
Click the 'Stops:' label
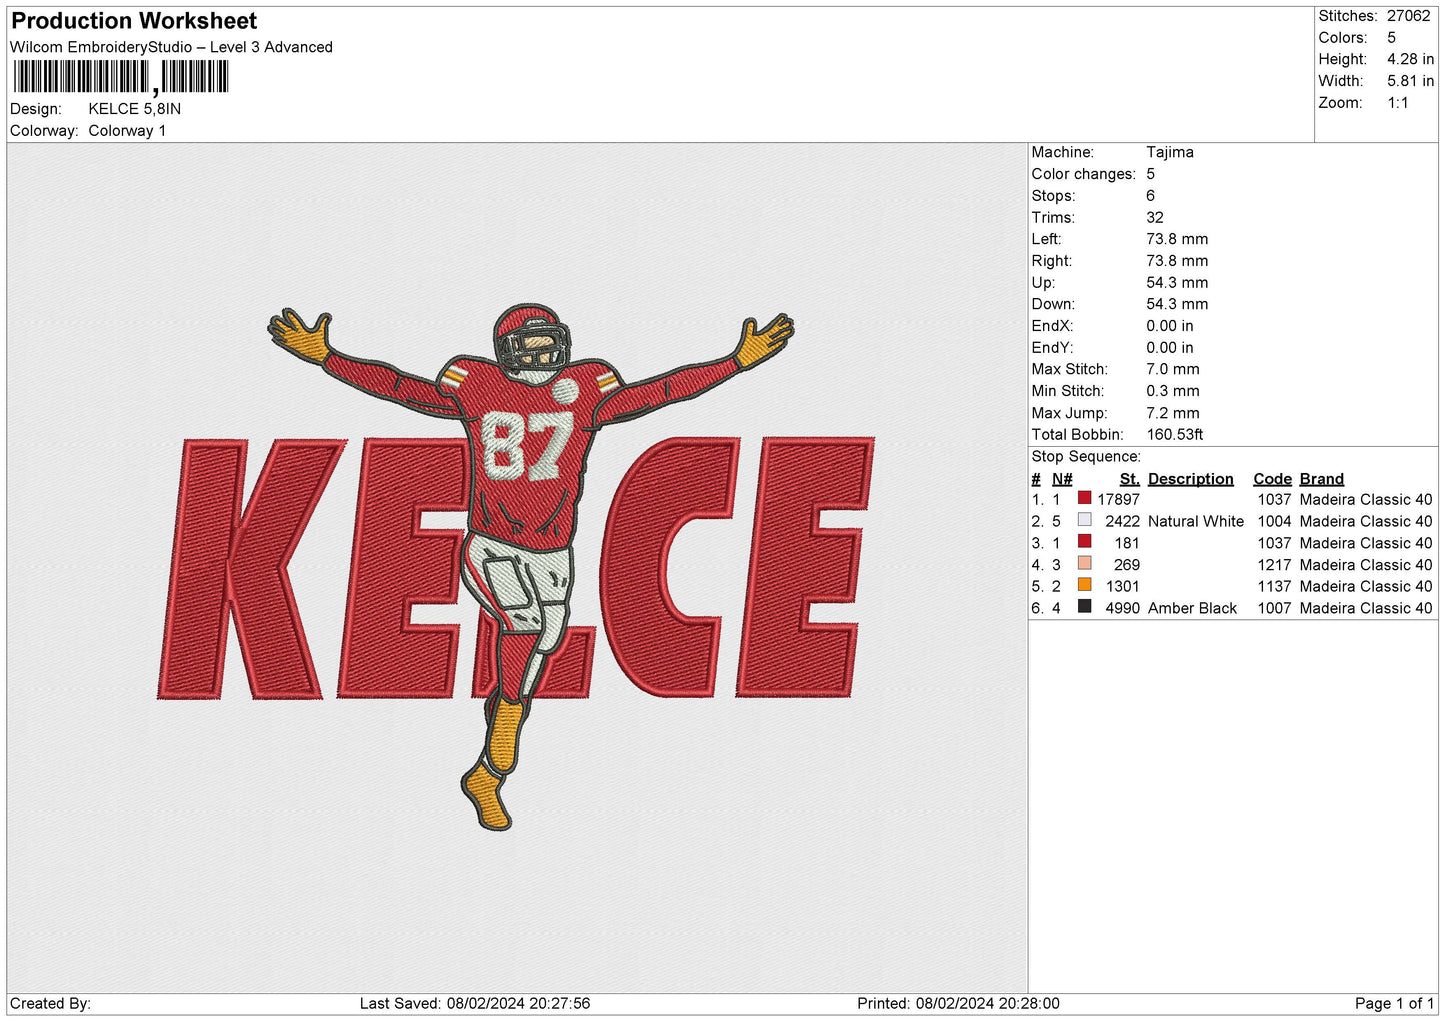[x=1054, y=196]
